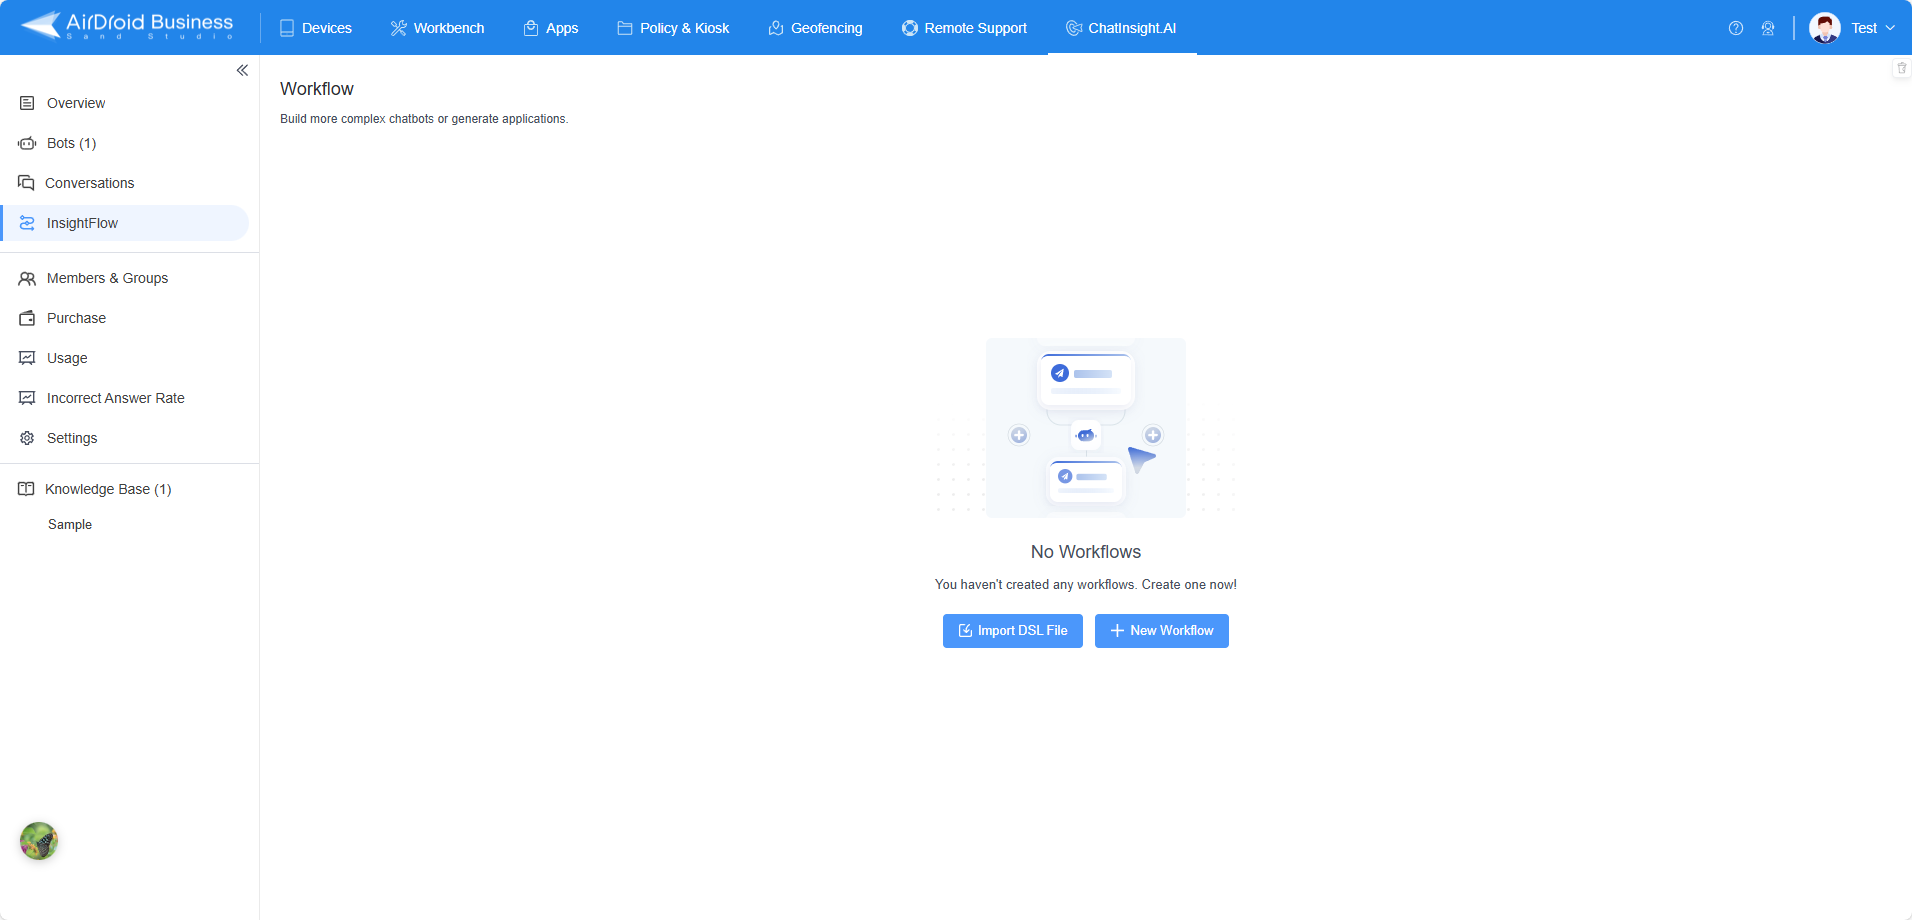1912x920 pixels.
Task: Click the AirDroid Business logo
Action: 127,26
